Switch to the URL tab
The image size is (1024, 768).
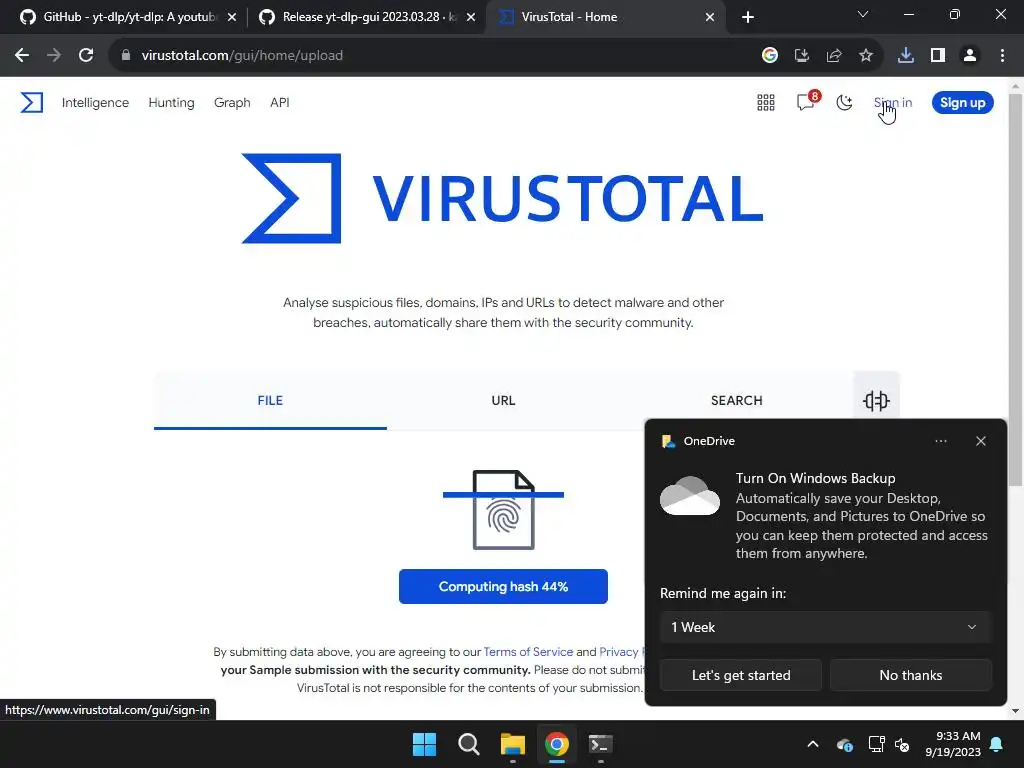point(504,400)
